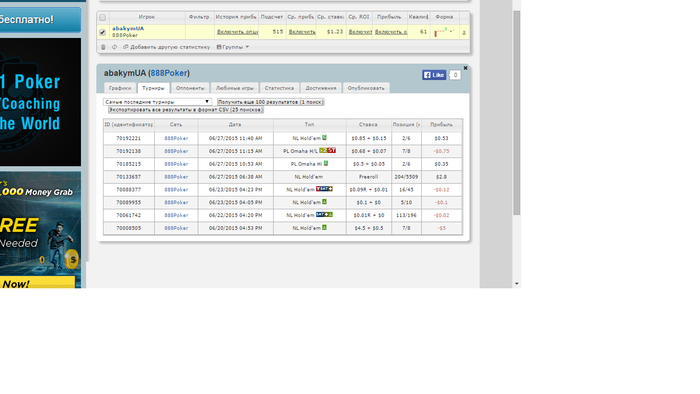Image resolution: width=700 pixels, height=394 pixels.
Task: Click the count value 515
Action: pyautogui.click(x=278, y=32)
